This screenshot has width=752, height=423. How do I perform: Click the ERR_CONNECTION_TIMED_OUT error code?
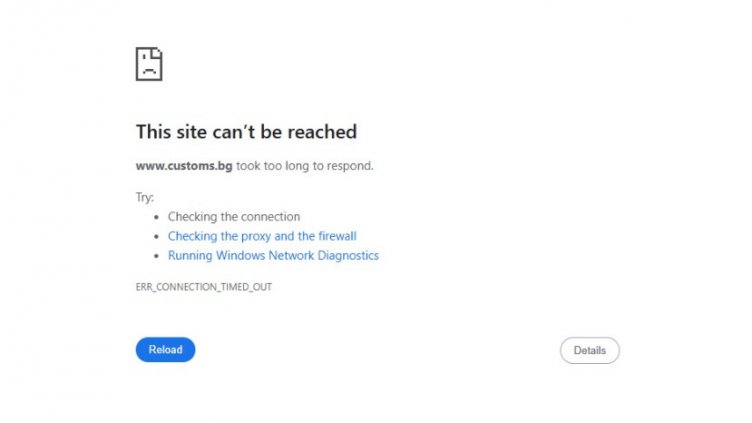pyautogui.click(x=204, y=287)
